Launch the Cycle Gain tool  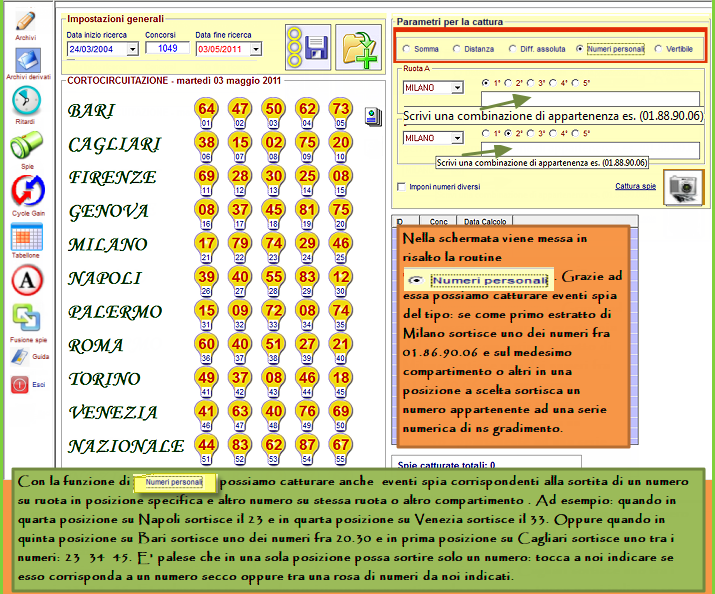point(27,191)
